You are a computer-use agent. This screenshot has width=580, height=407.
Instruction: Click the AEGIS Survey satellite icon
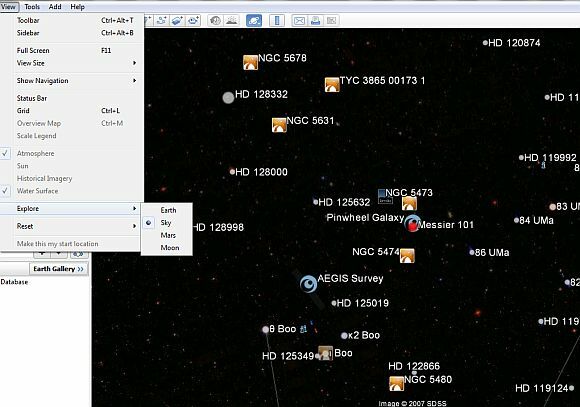(x=308, y=284)
